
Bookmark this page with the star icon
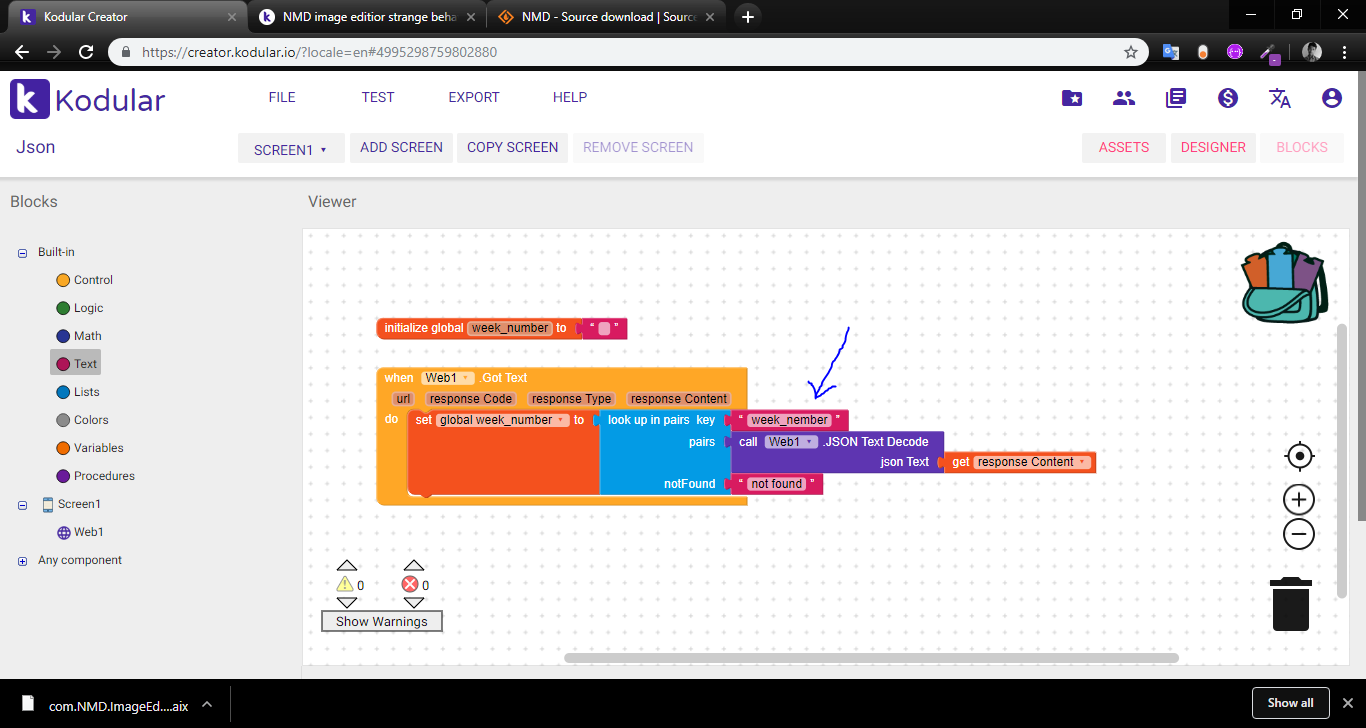click(x=1131, y=52)
